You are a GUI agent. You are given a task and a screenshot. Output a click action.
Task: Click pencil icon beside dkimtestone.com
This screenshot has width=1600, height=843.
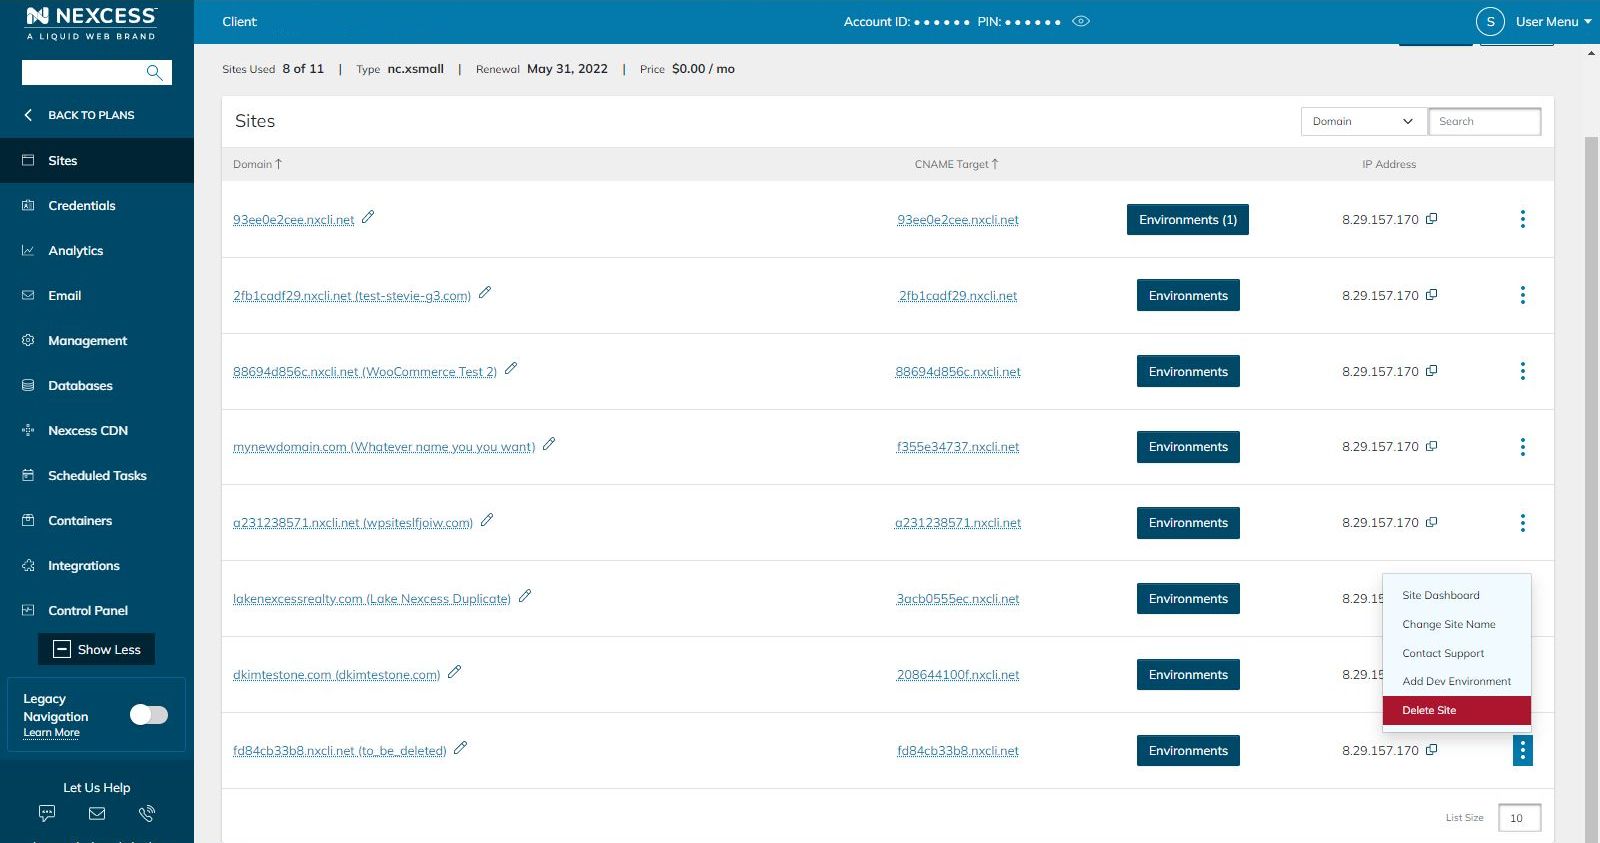[454, 672]
